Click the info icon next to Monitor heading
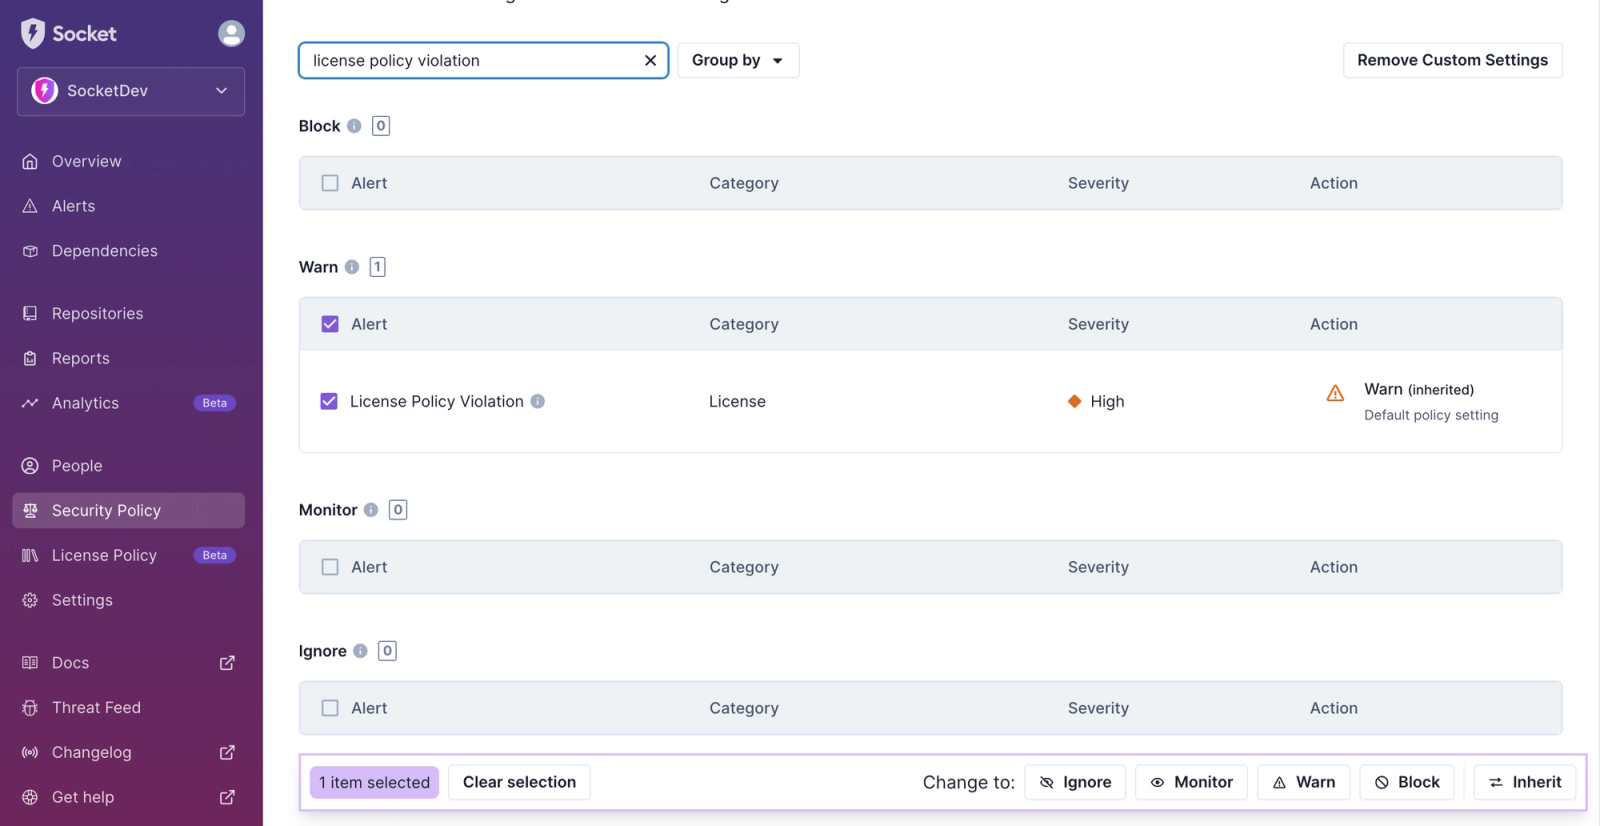This screenshot has width=1600, height=826. pyautogui.click(x=371, y=510)
